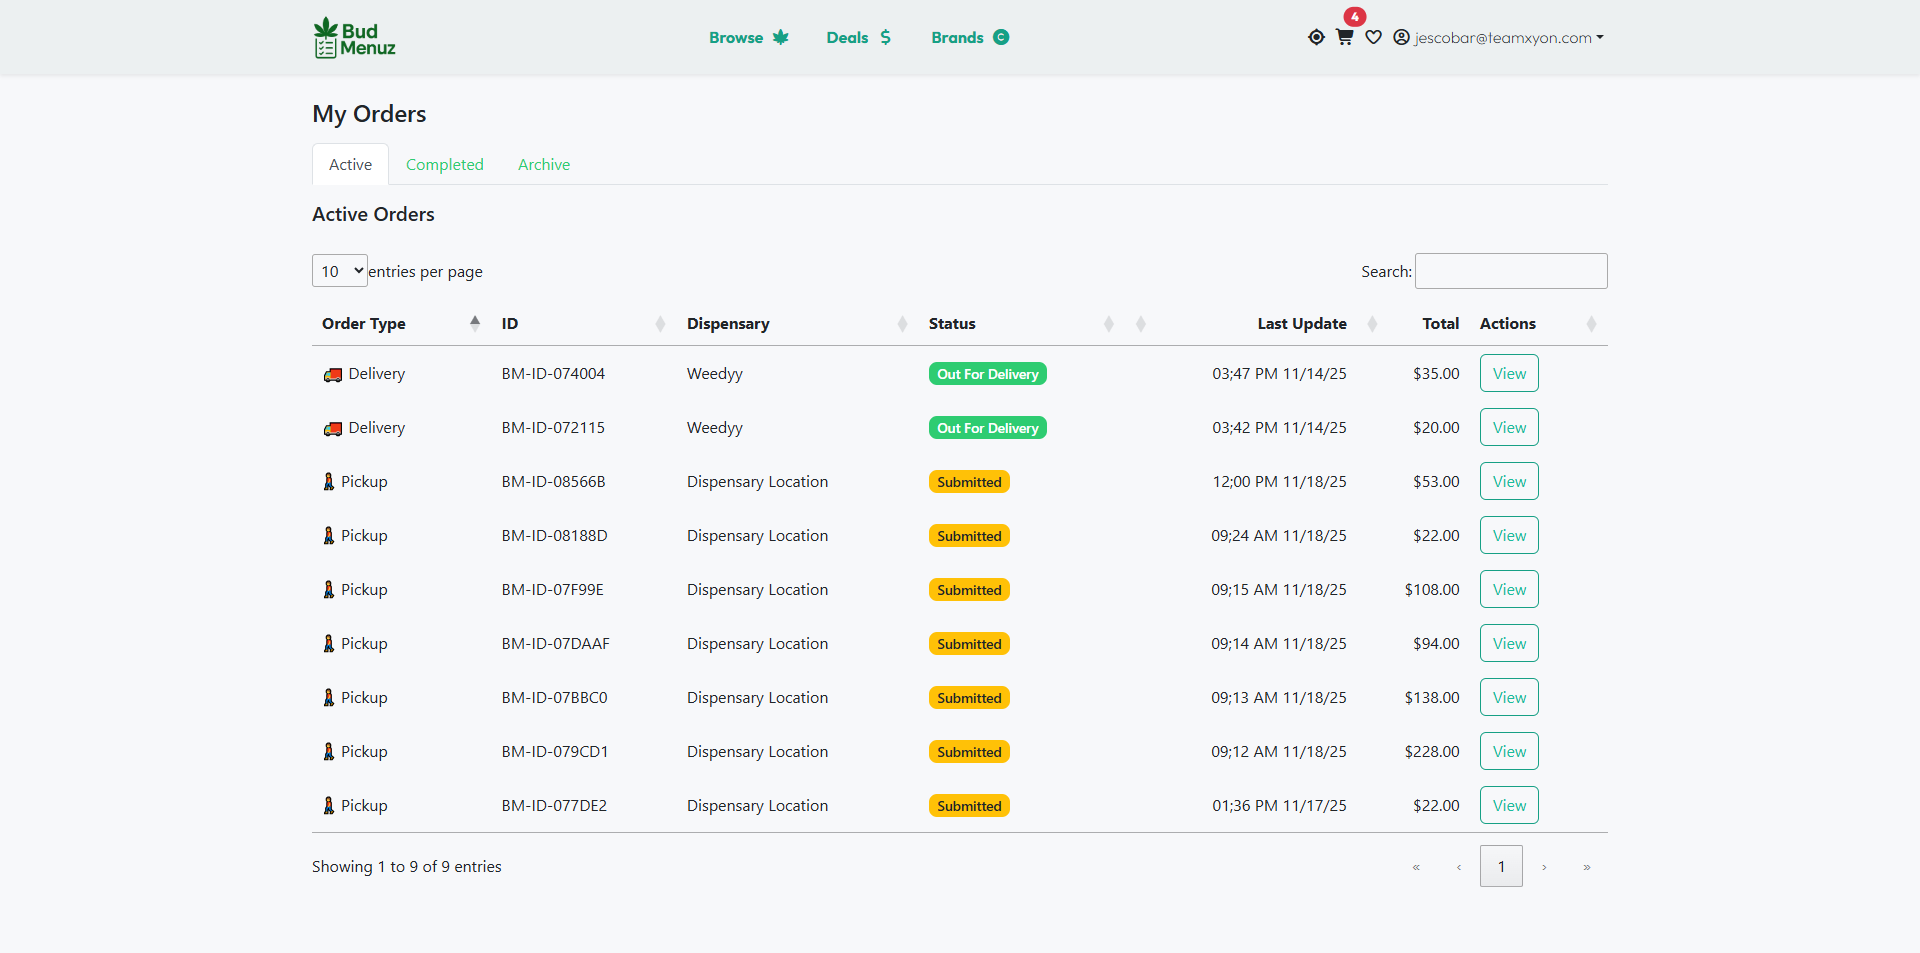Switch to the Completed tab
Viewport: 1920px width, 953px height.
(444, 165)
